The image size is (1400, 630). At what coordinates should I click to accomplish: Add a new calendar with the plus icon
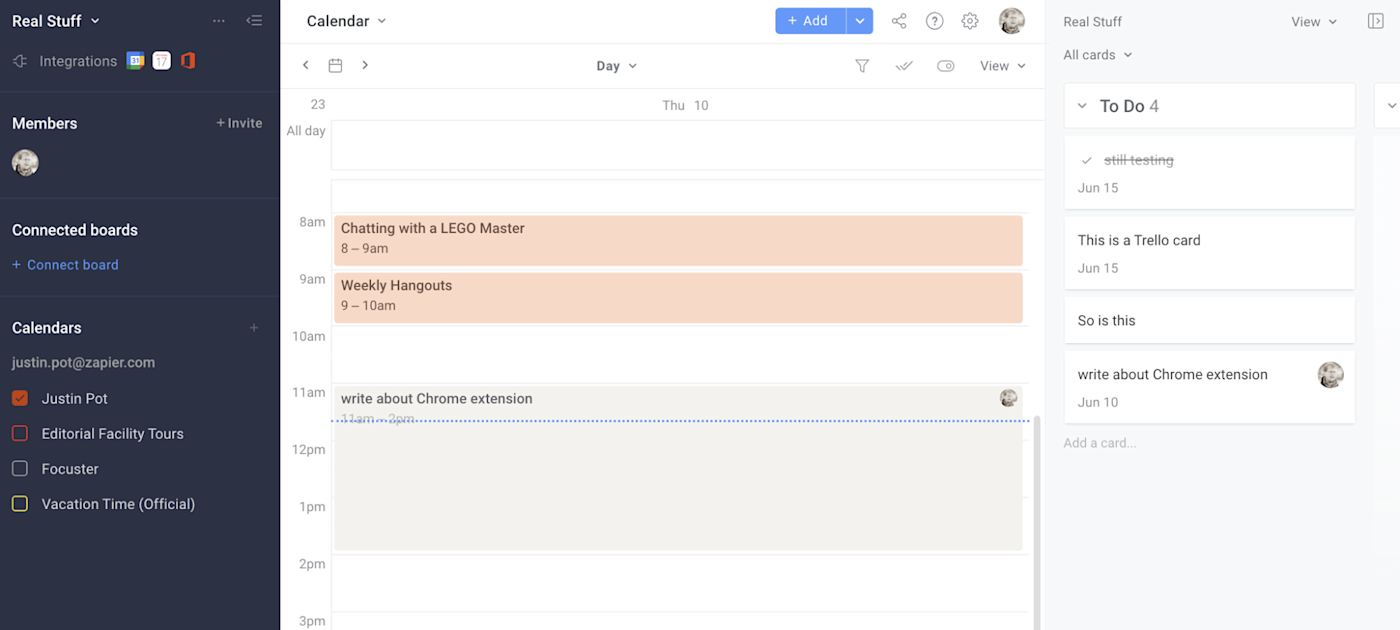(x=254, y=328)
